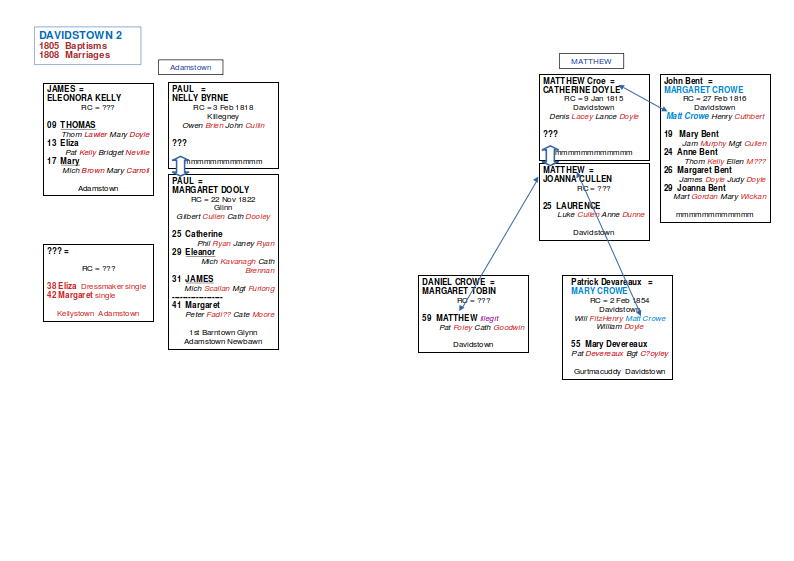Click MATTHEW Croe = CATHERINE DOYLE heading
The image size is (794, 561).
(x=583, y=85)
